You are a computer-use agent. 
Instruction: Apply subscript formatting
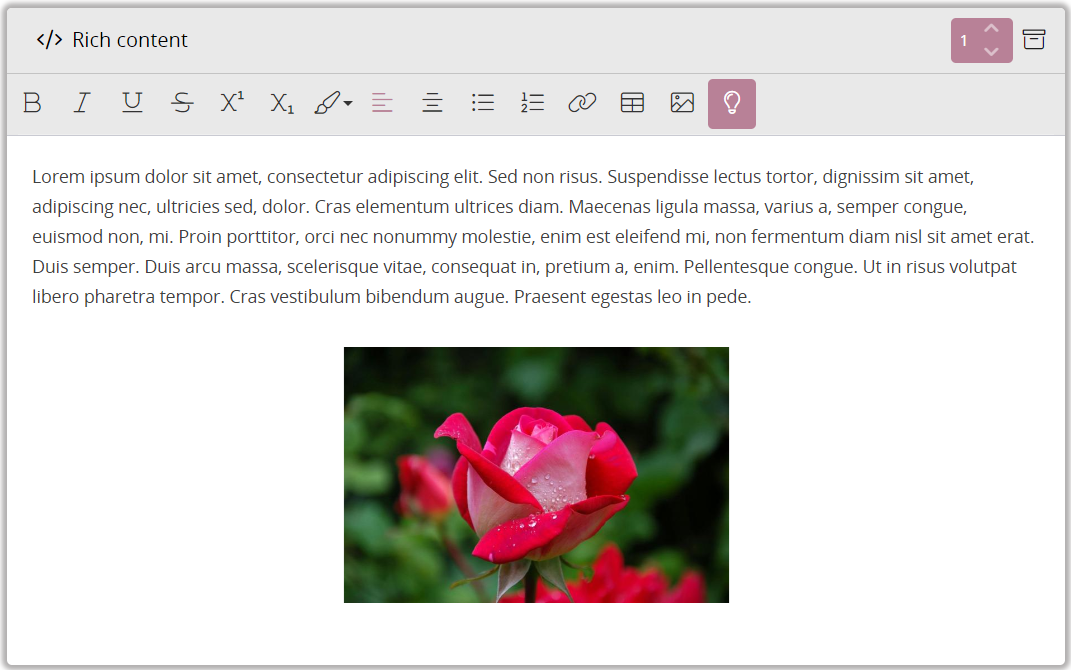click(282, 103)
